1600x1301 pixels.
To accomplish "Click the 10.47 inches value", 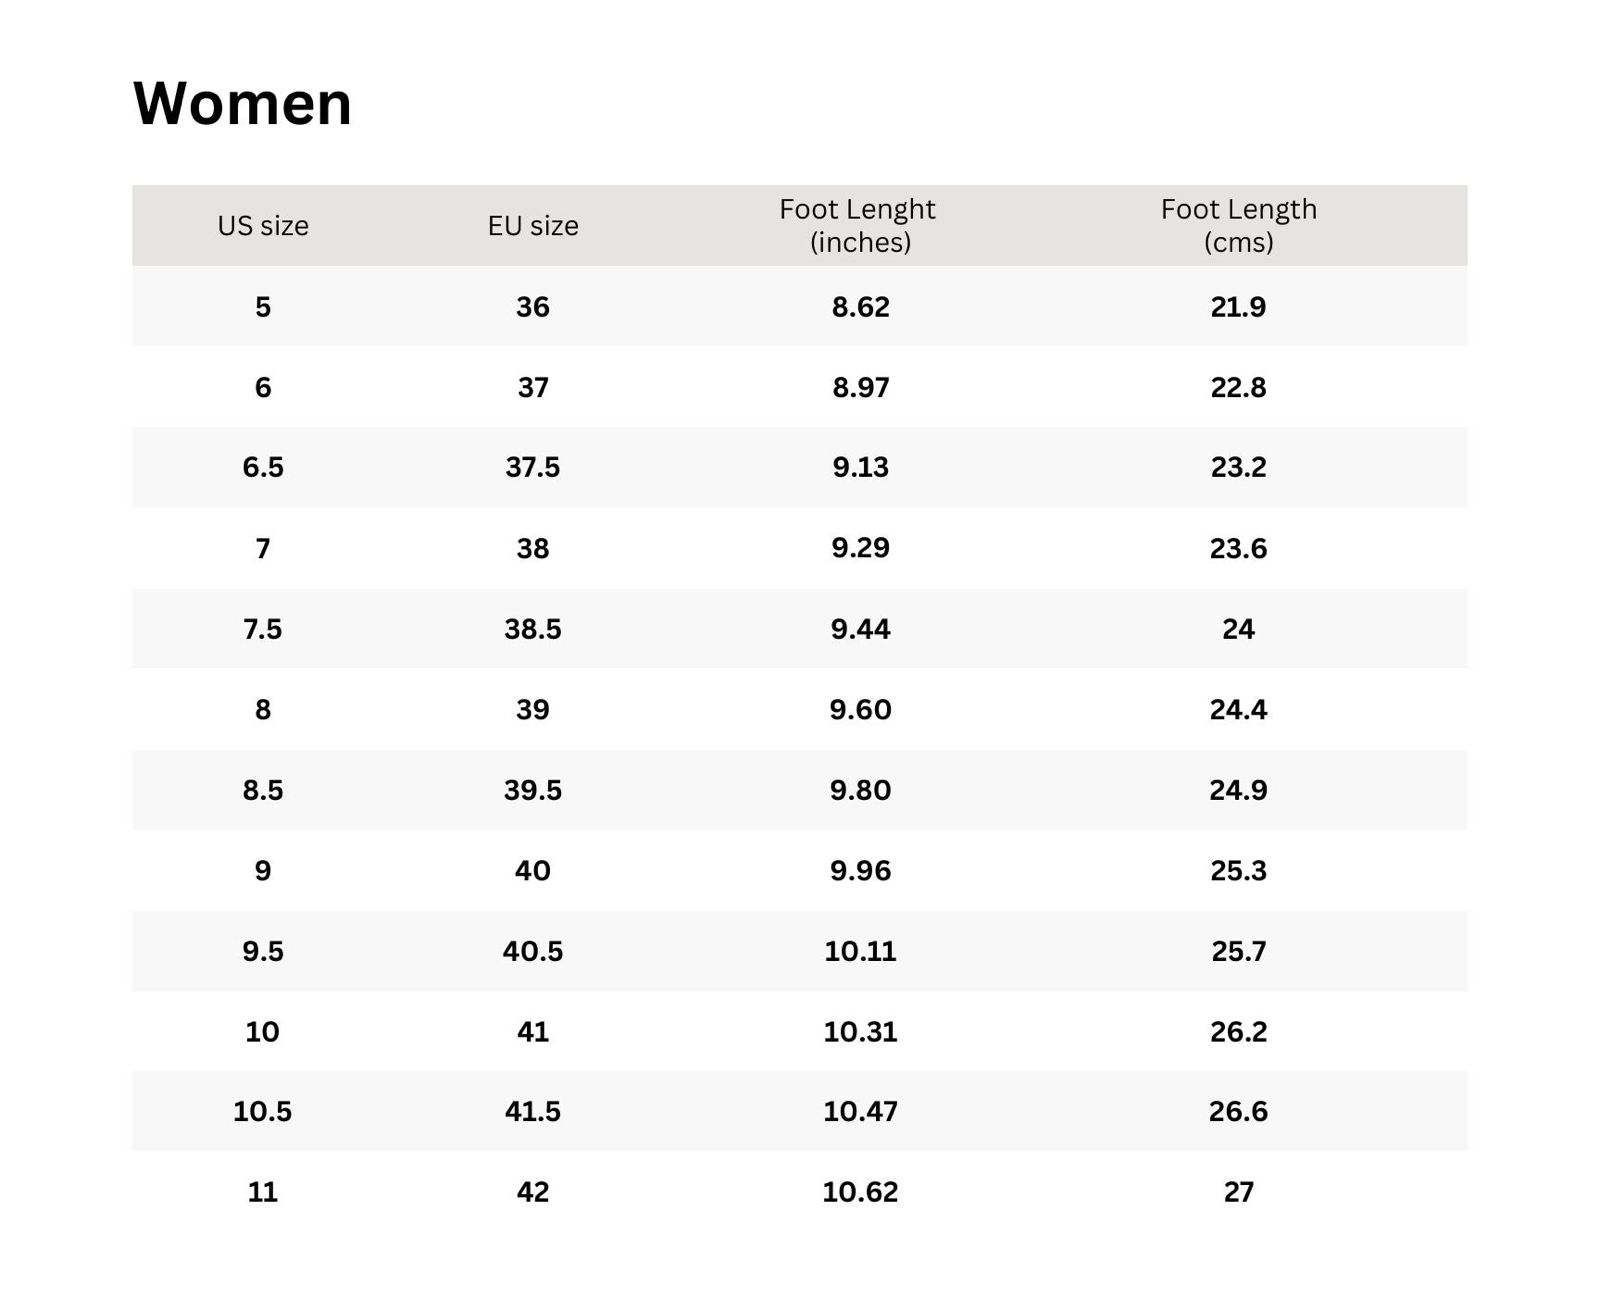I will (860, 1112).
